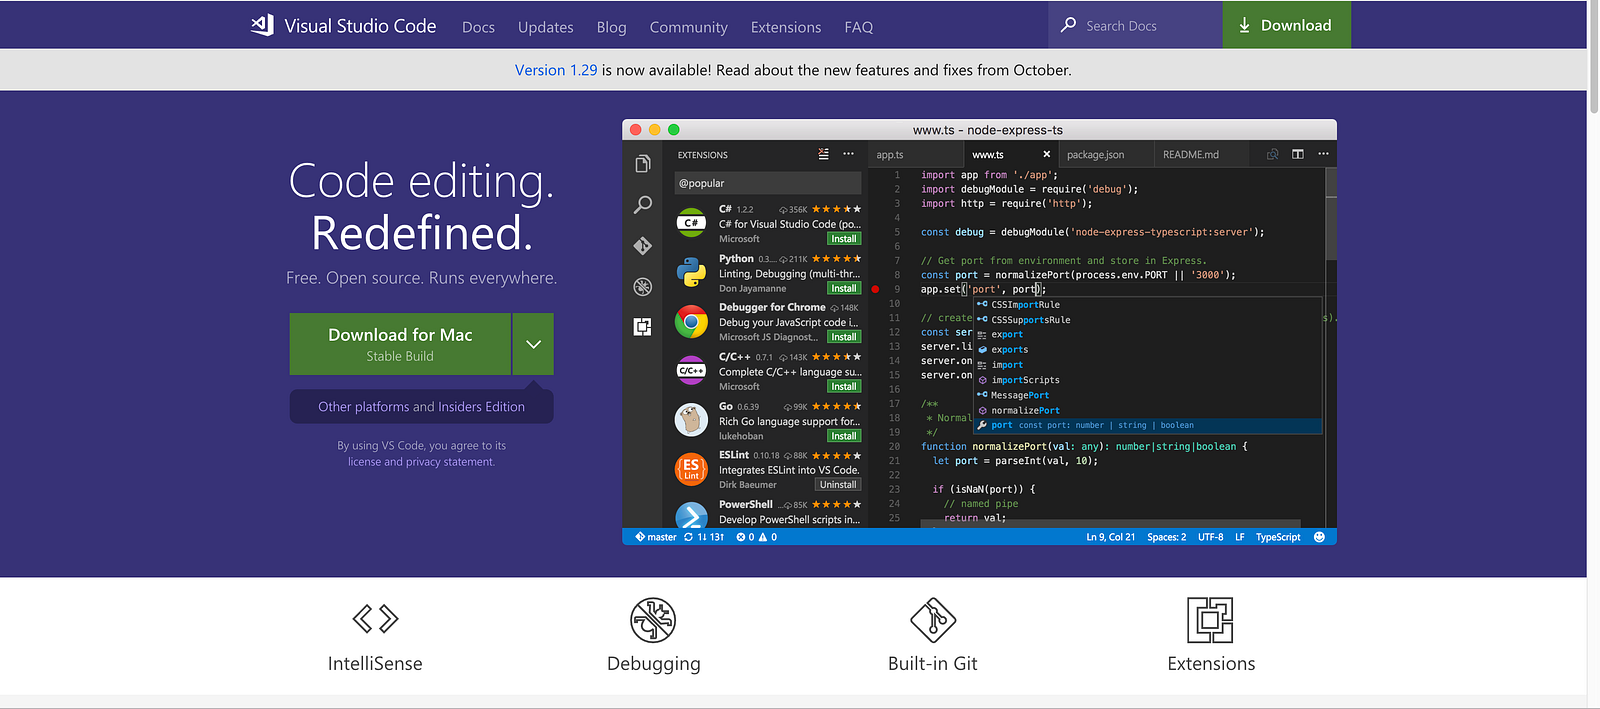Open the FAQ menu item
Image resolution: width=1600 pixels, height=709 pixels.
(x=859, y=27)
